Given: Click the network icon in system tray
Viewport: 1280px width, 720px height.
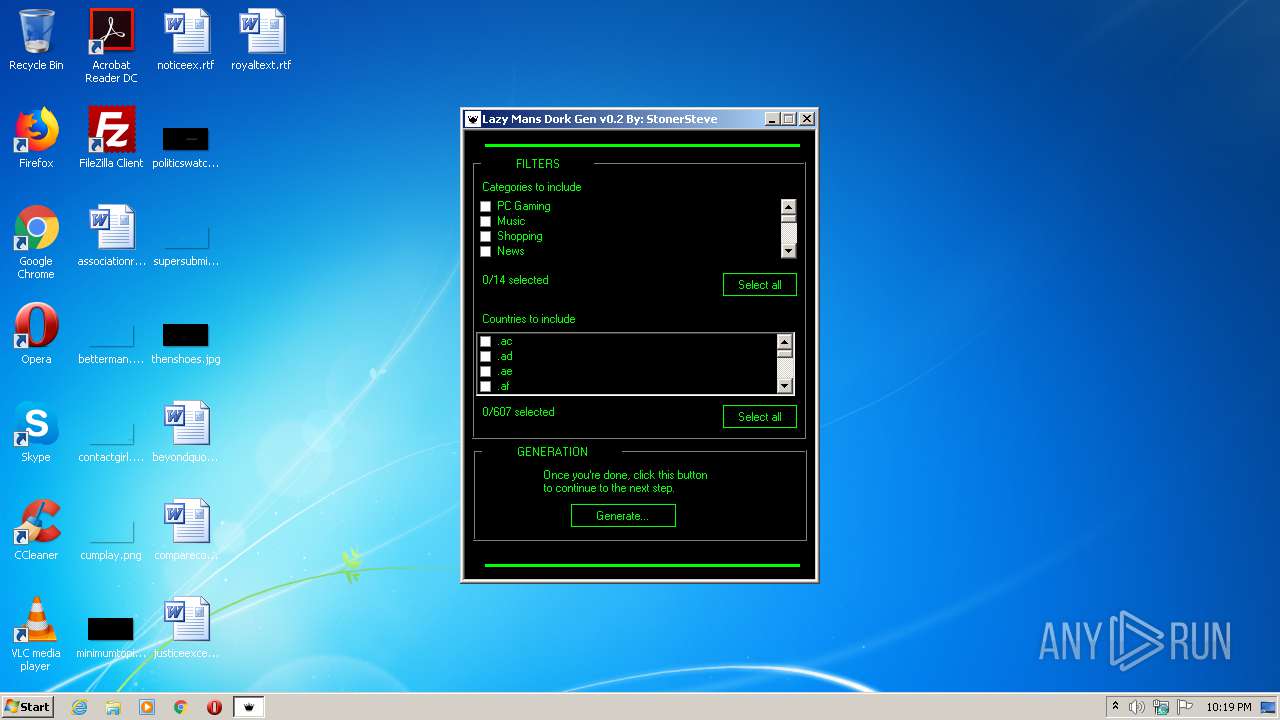Looking at the screenshot, I should (x=1161, y=707).
